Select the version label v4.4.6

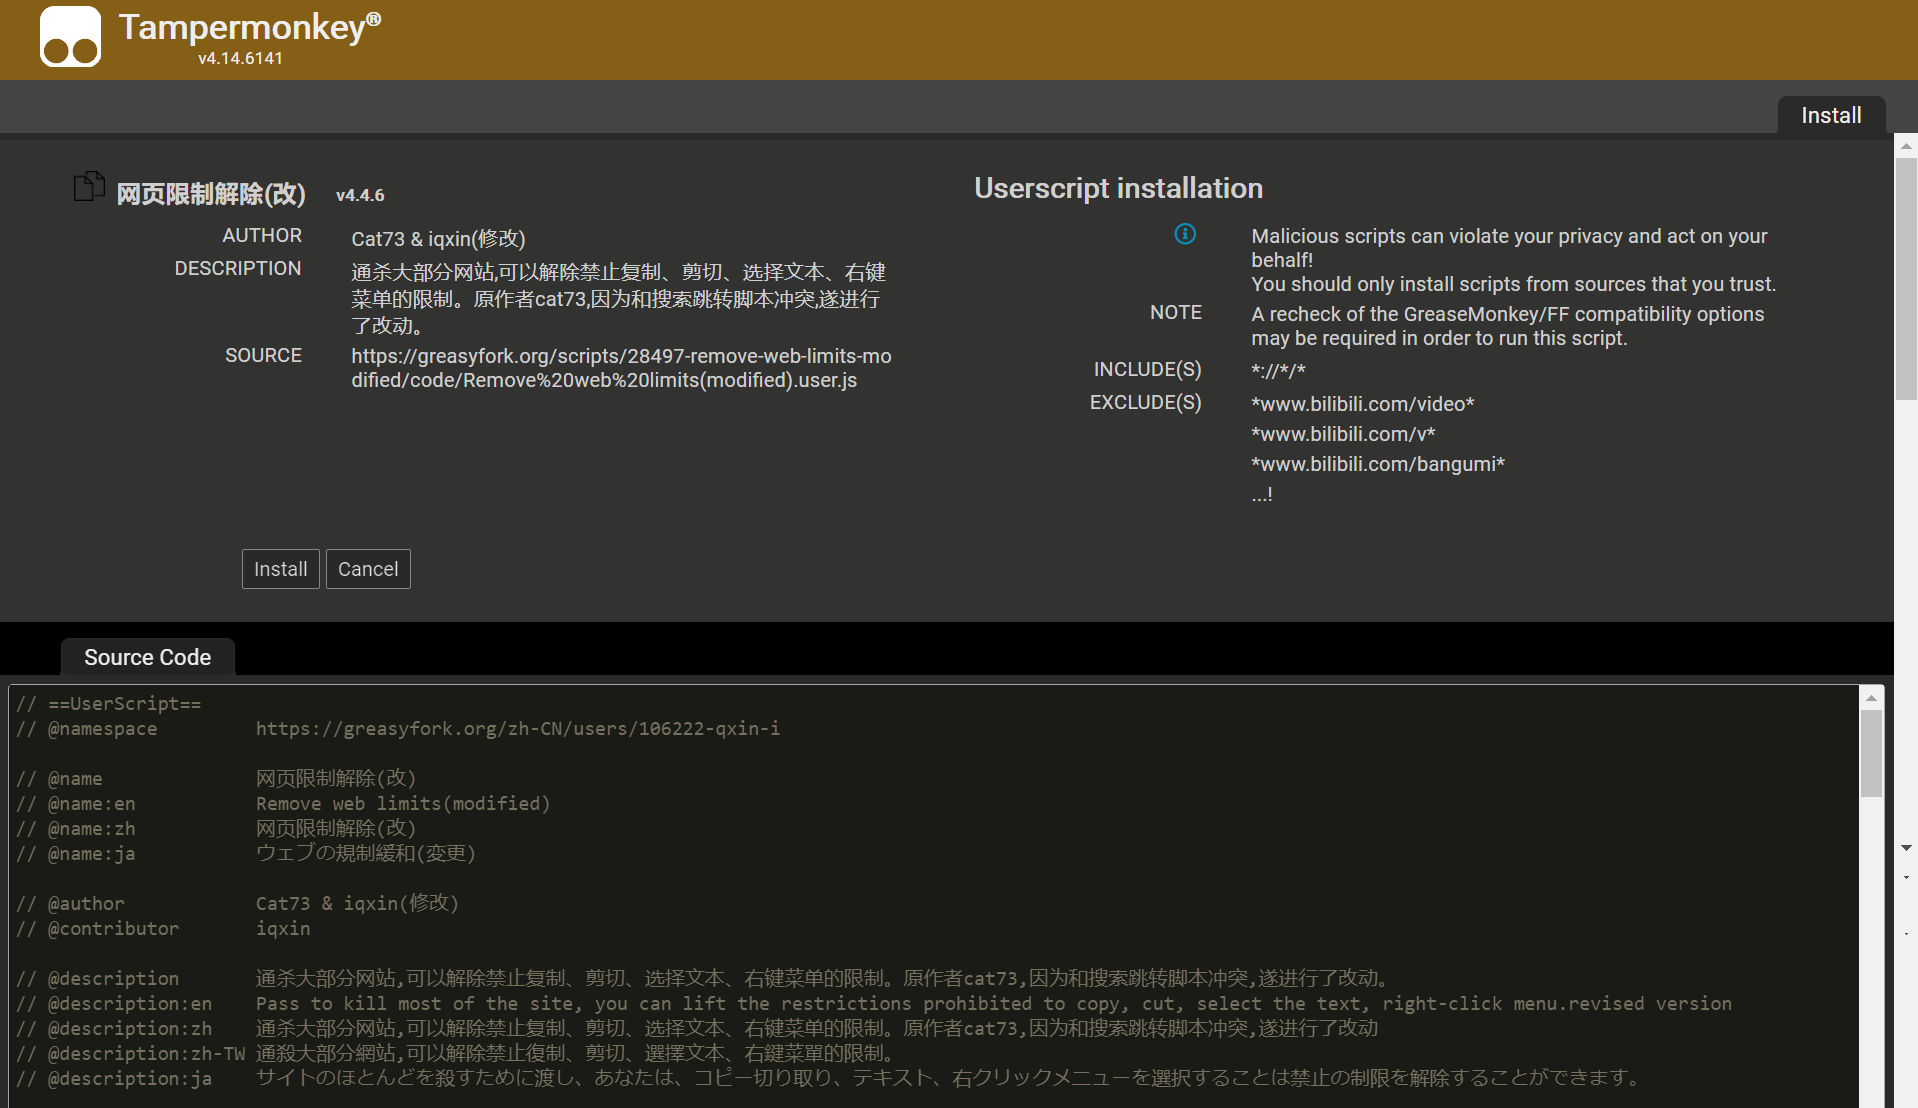pos(360,194)
